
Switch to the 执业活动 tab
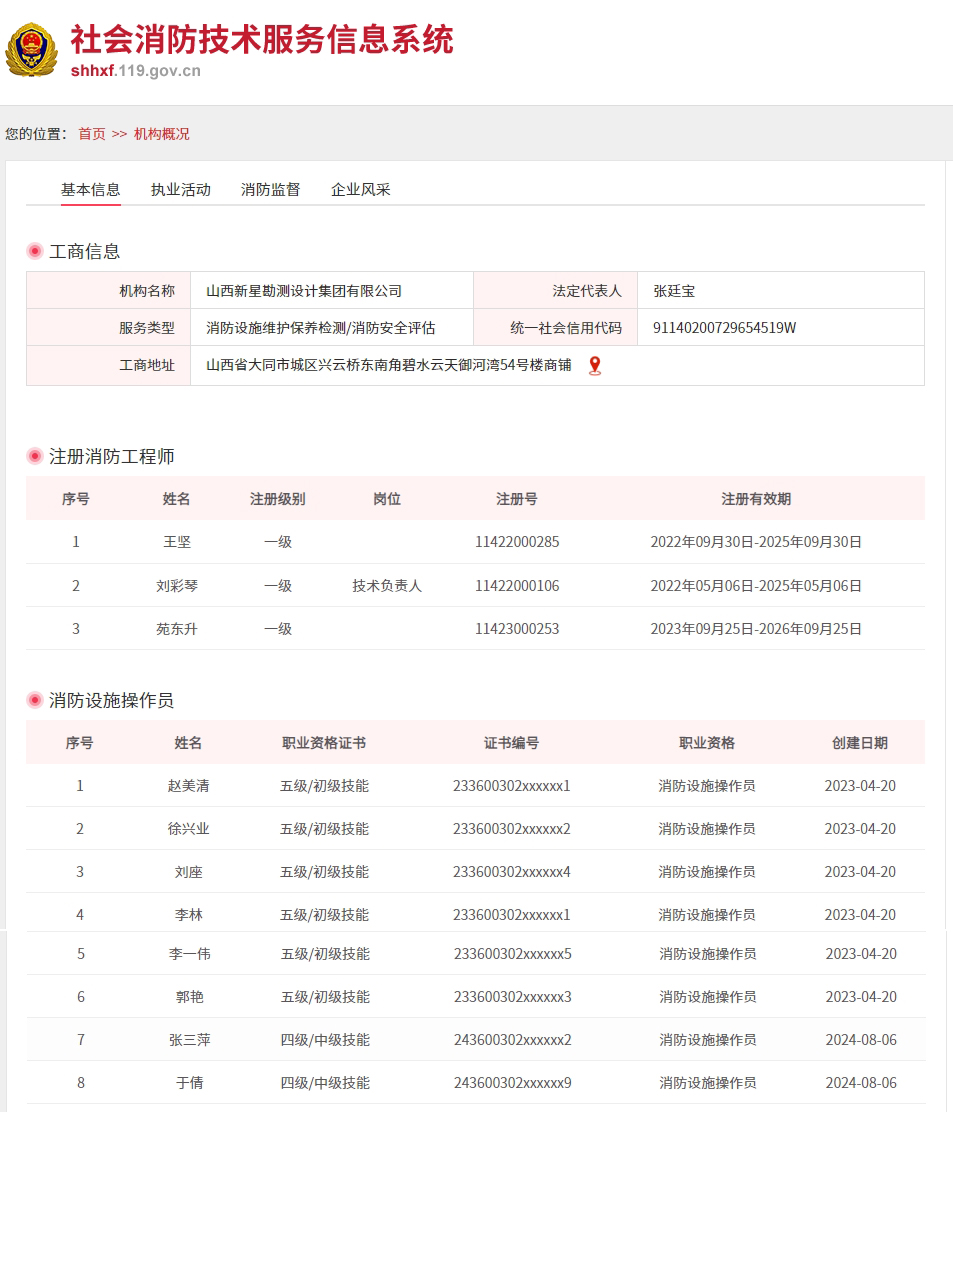coord(181,189)
